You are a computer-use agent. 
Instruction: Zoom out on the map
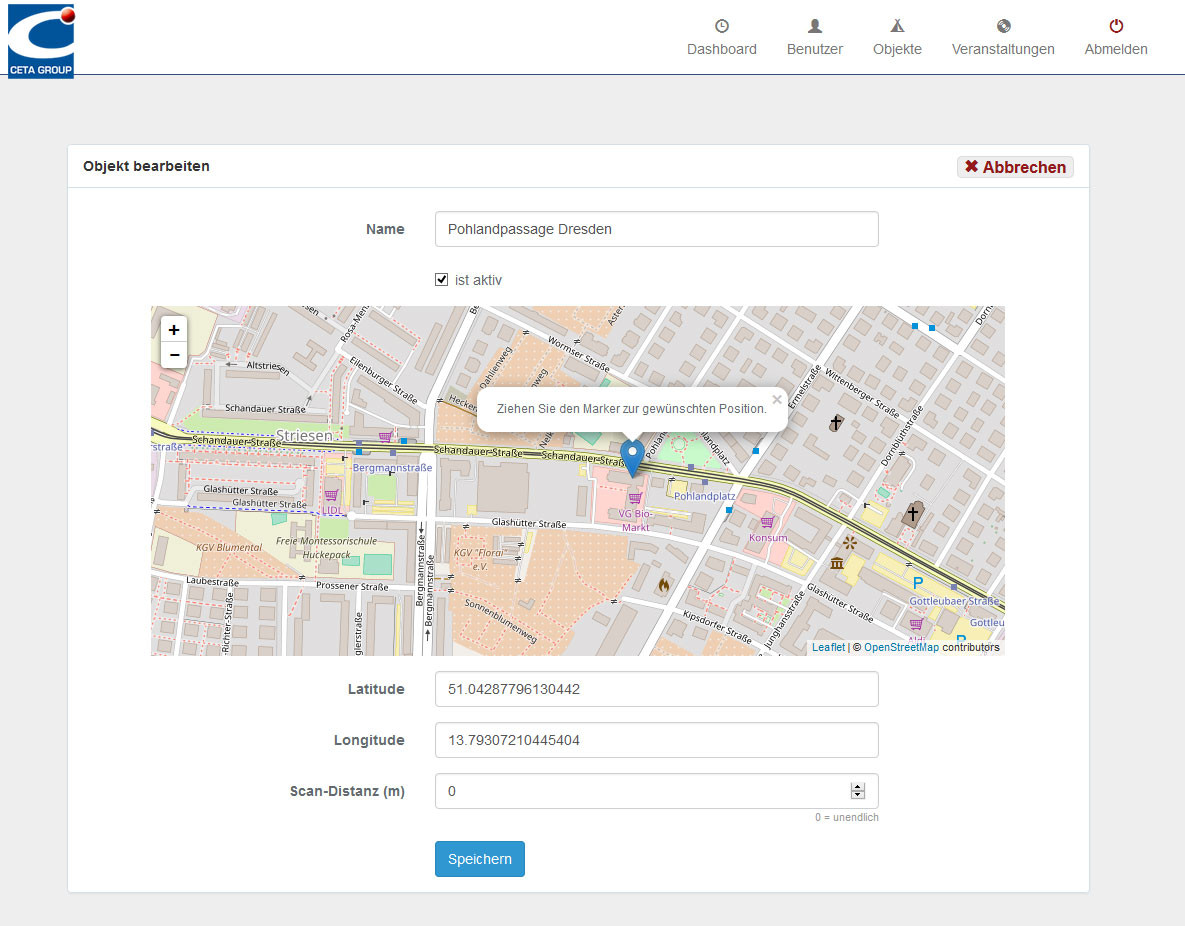pos(174,355)
